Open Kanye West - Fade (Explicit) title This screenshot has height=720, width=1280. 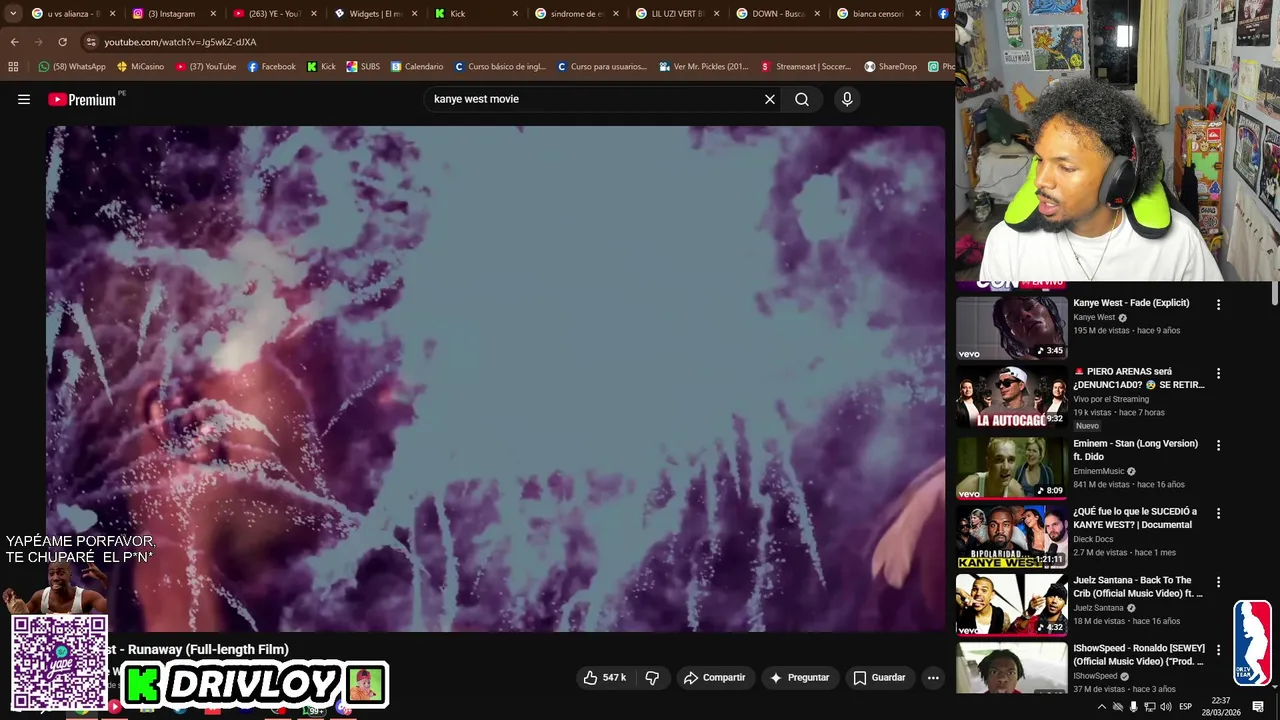[x=1131, y=303]
